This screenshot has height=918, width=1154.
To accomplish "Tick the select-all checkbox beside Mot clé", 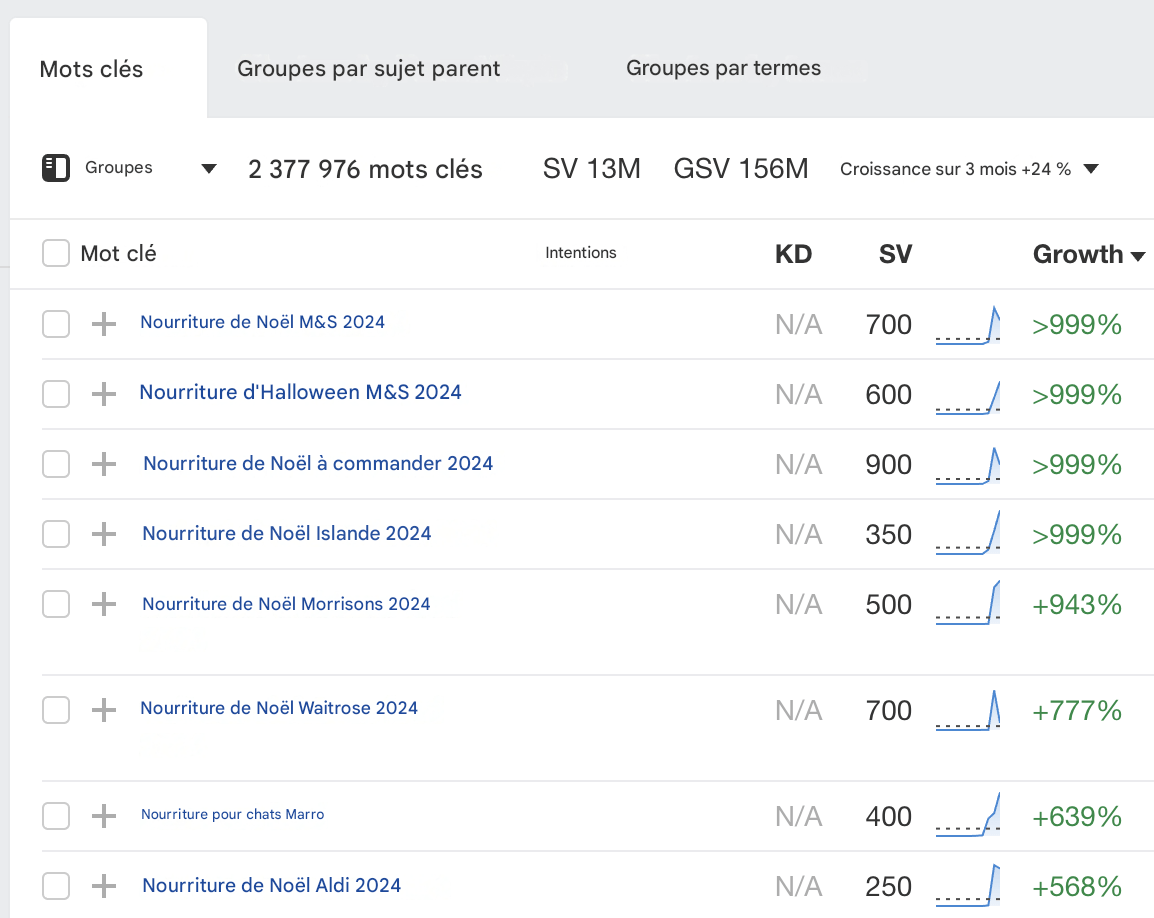I will pos(56,253).
